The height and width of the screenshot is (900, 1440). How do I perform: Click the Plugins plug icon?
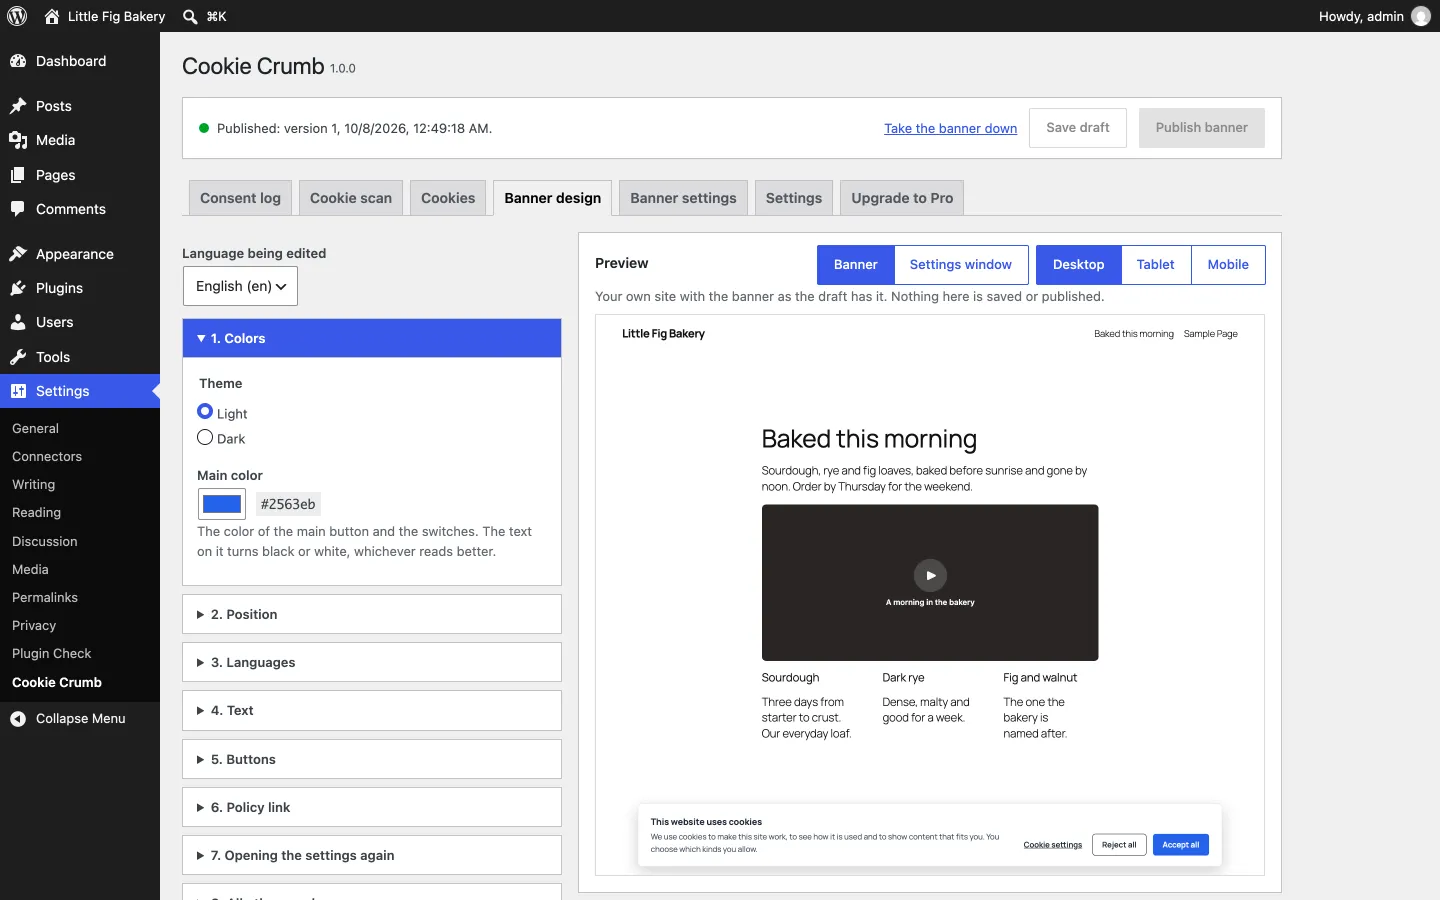click(18, 288)
